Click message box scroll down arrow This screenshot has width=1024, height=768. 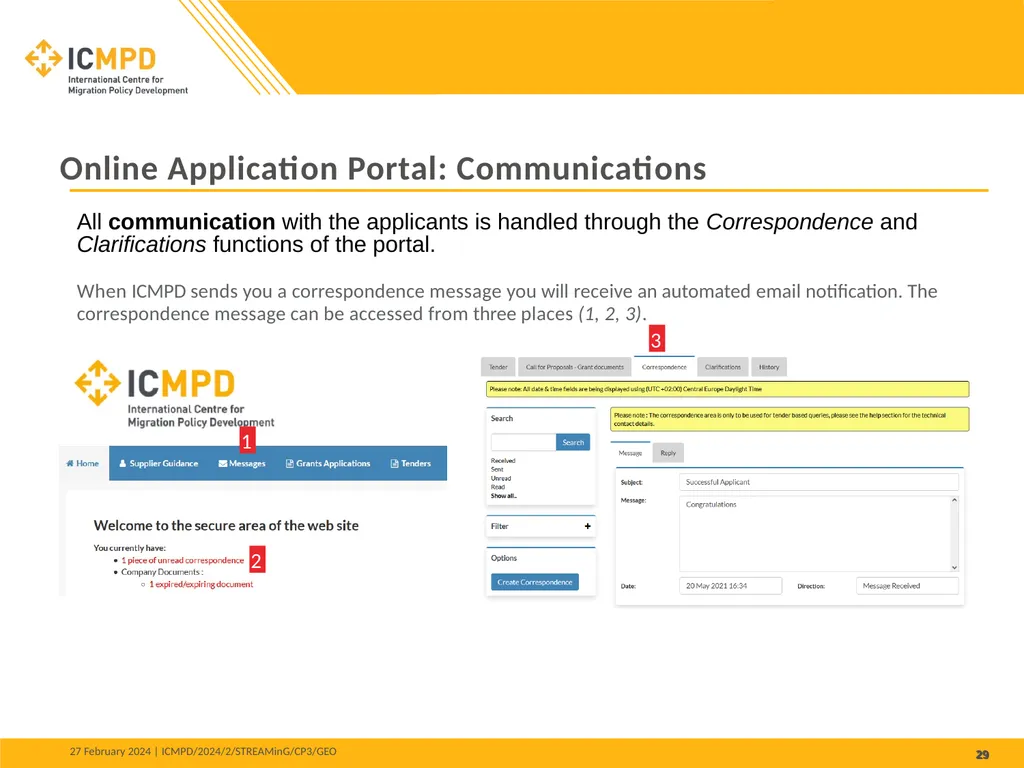954,568
